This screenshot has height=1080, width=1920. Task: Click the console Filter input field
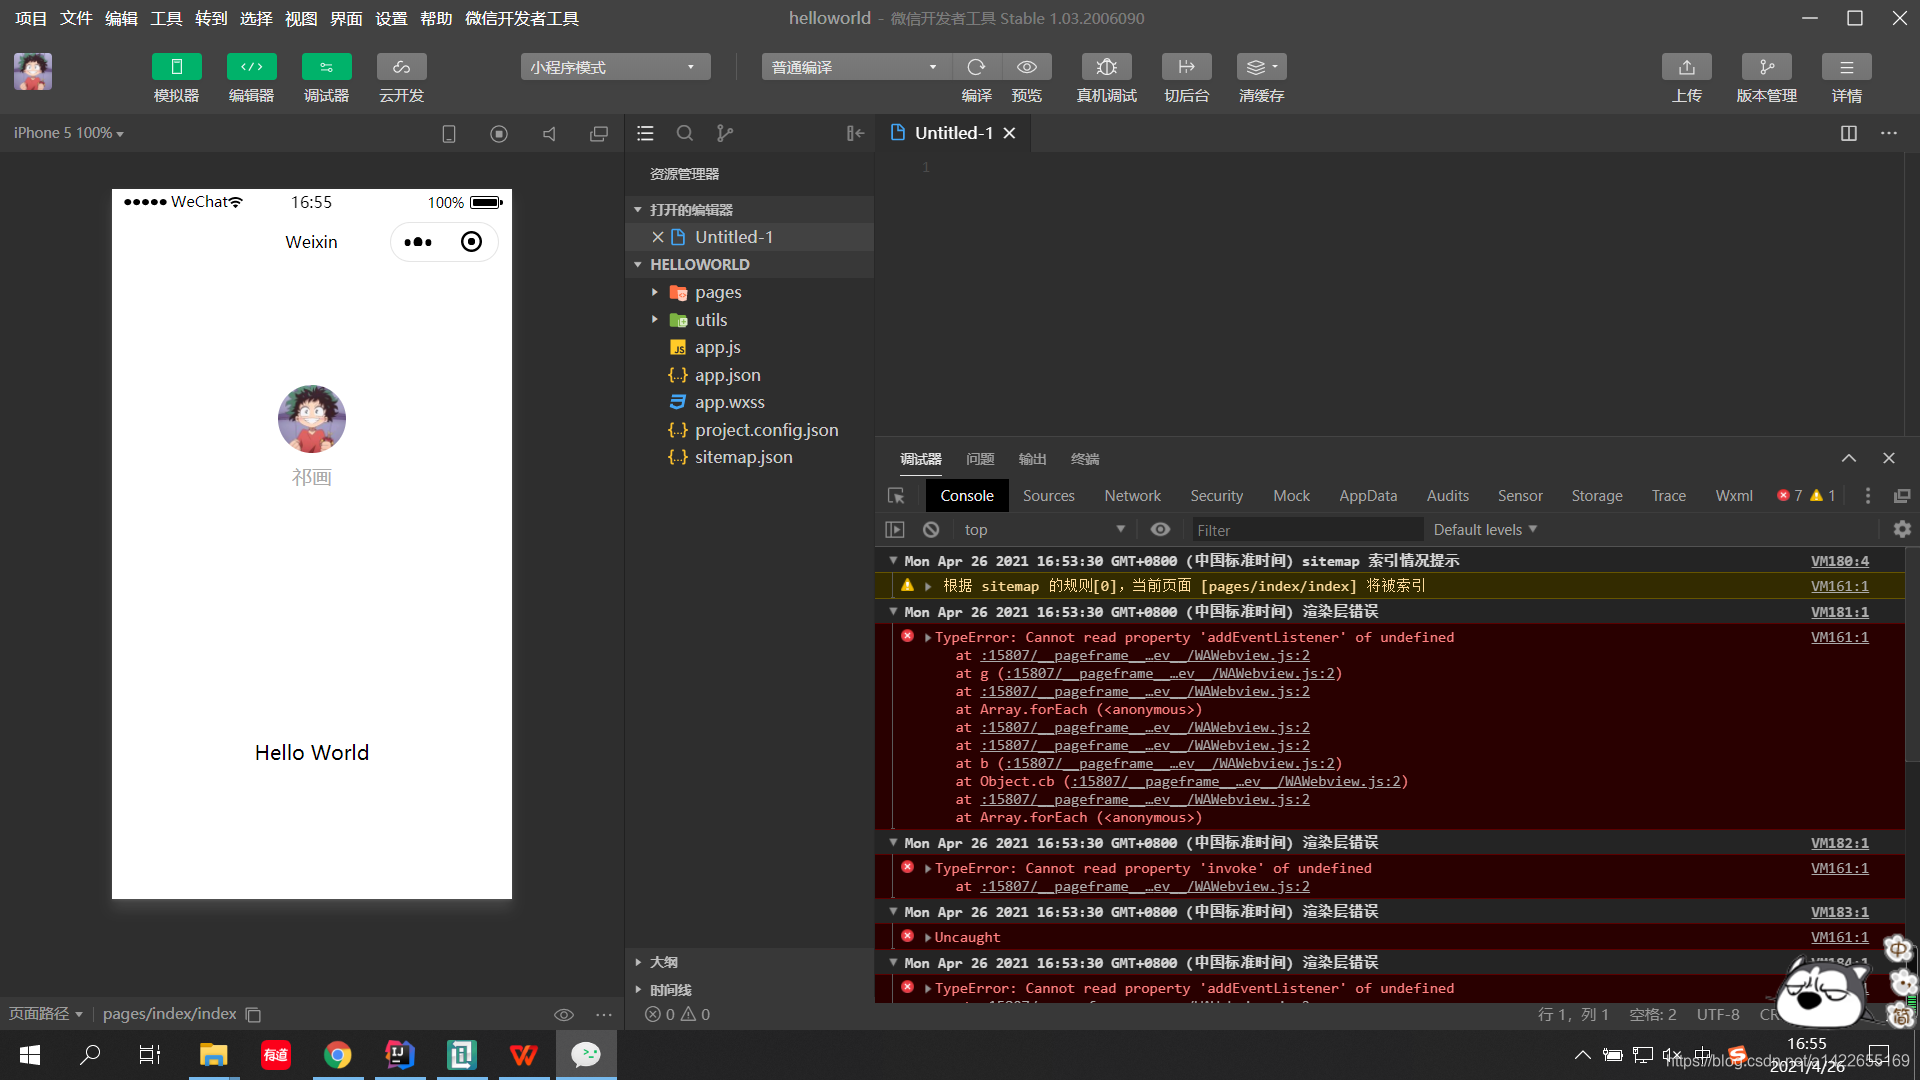coord(1306,530)
